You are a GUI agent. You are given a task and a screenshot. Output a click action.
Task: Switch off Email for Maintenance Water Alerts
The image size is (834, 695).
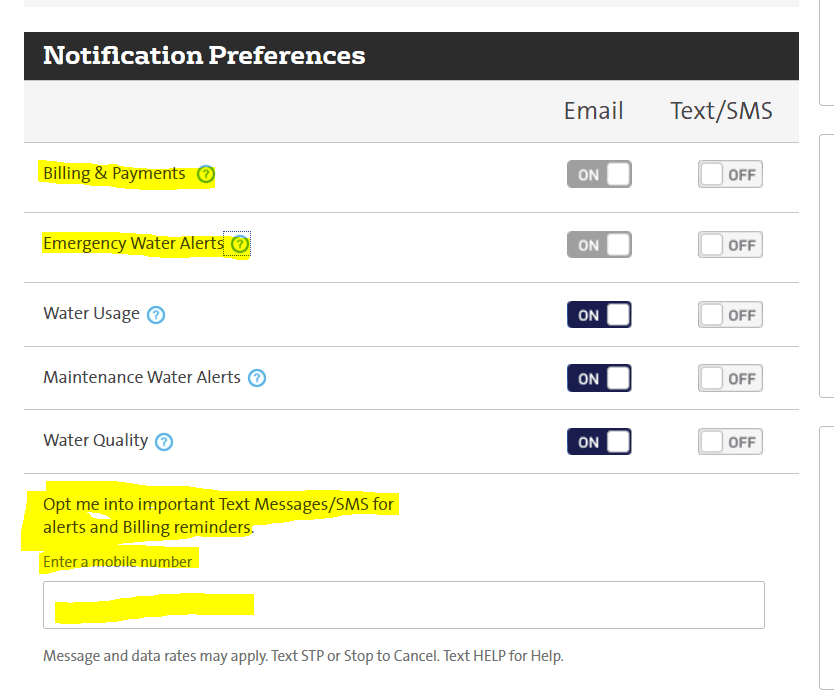(599, 377)
